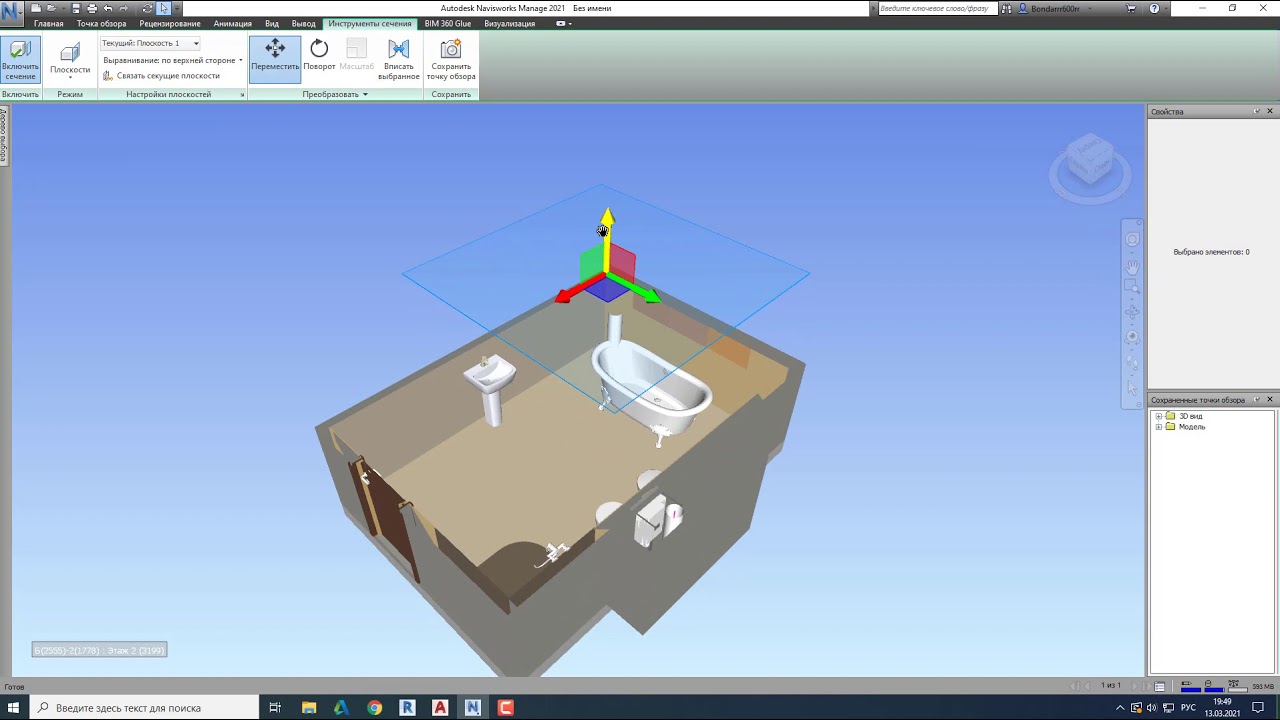Click the Print quick access icon

[92, 8]
